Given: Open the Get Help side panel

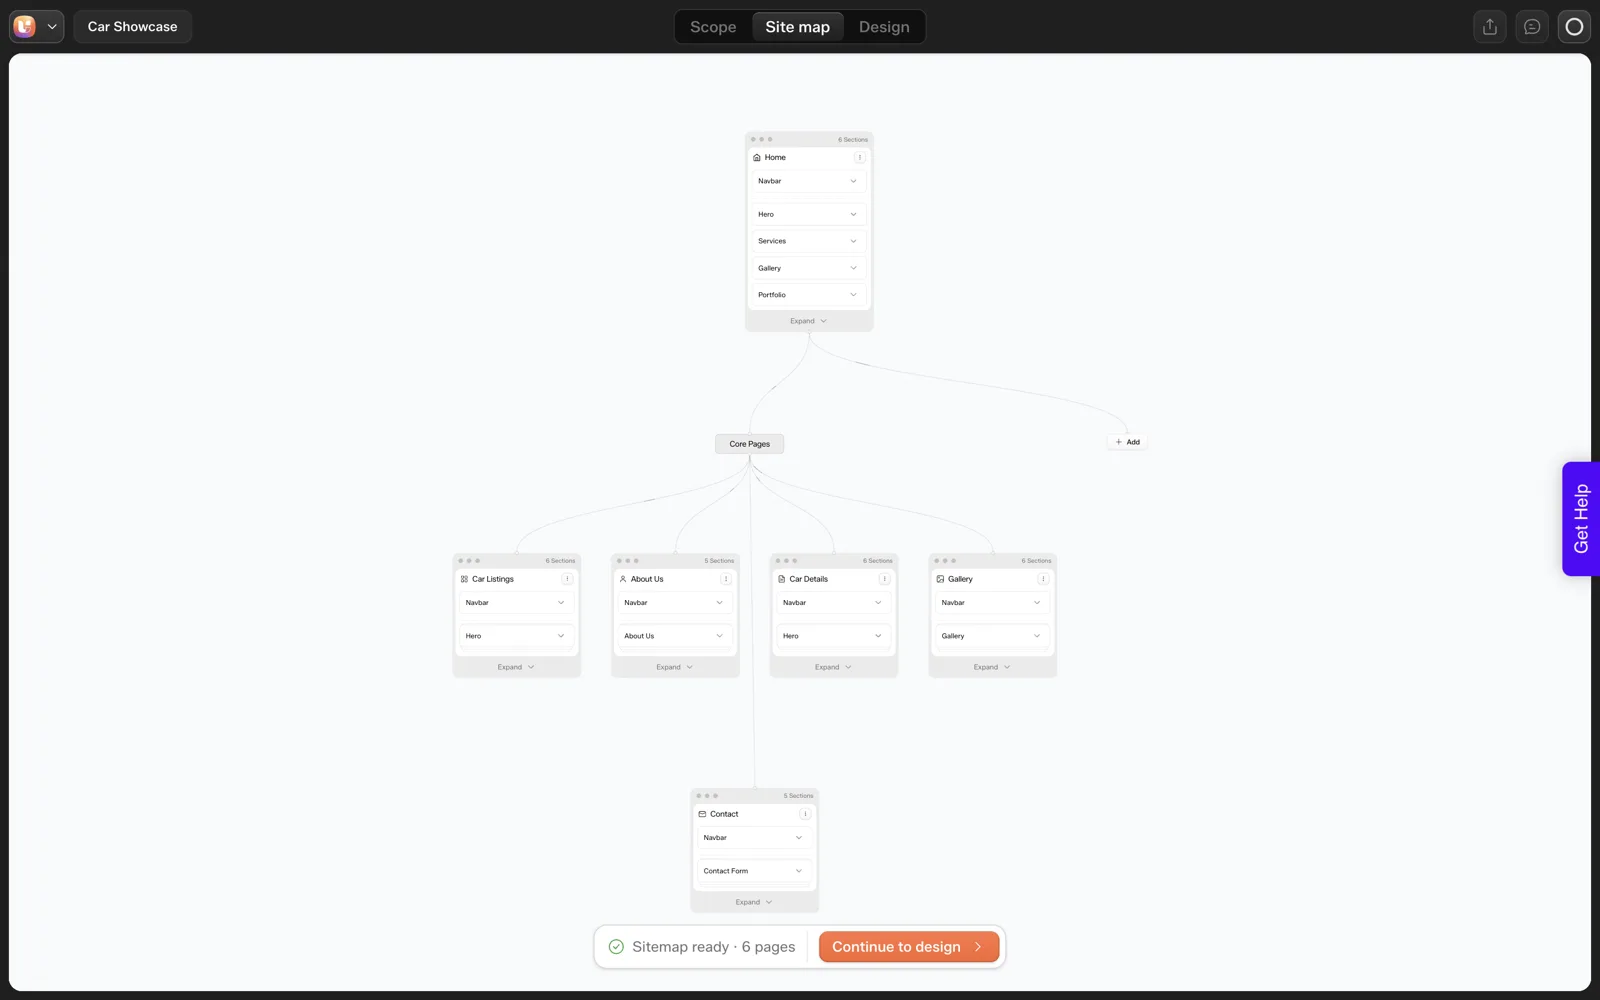Looking at the screenshot, I should (1580, 519).
